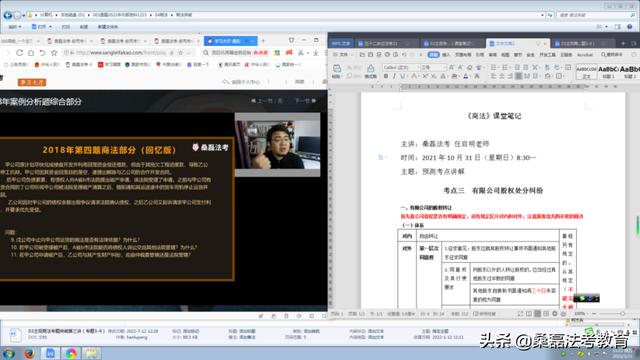640x360 pixels.
Task: Click the borders icon in paragraph group
Action: 559,76
